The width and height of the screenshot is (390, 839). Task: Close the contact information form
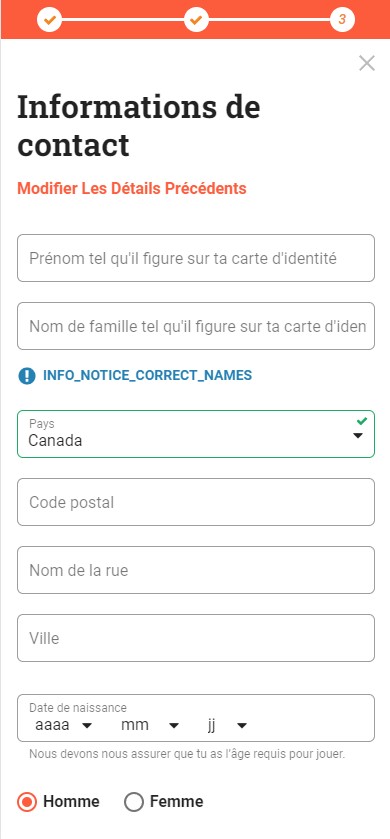[367, 63]
